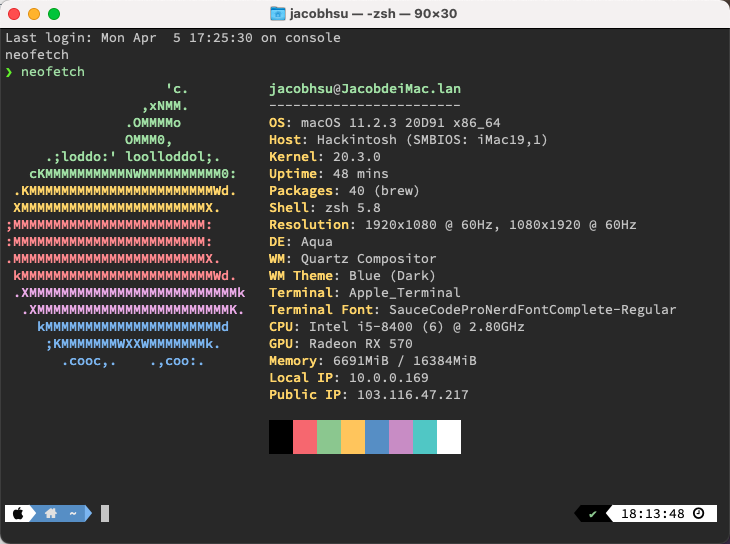Click the yellow color block
This screenshot has height=544, width=730.
[x=353, y=437]
